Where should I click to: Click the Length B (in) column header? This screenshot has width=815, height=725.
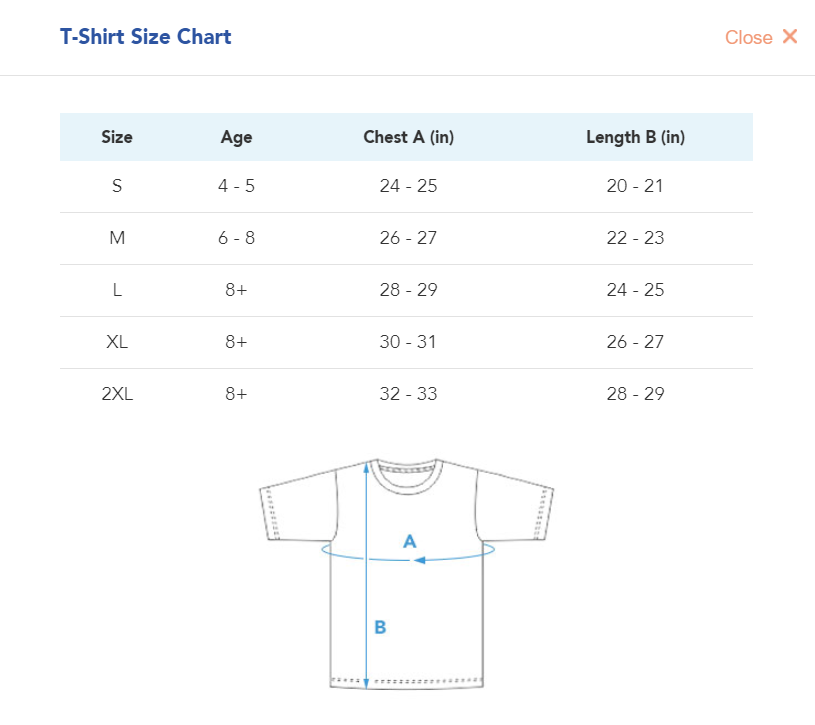click(x=635, y=137)
